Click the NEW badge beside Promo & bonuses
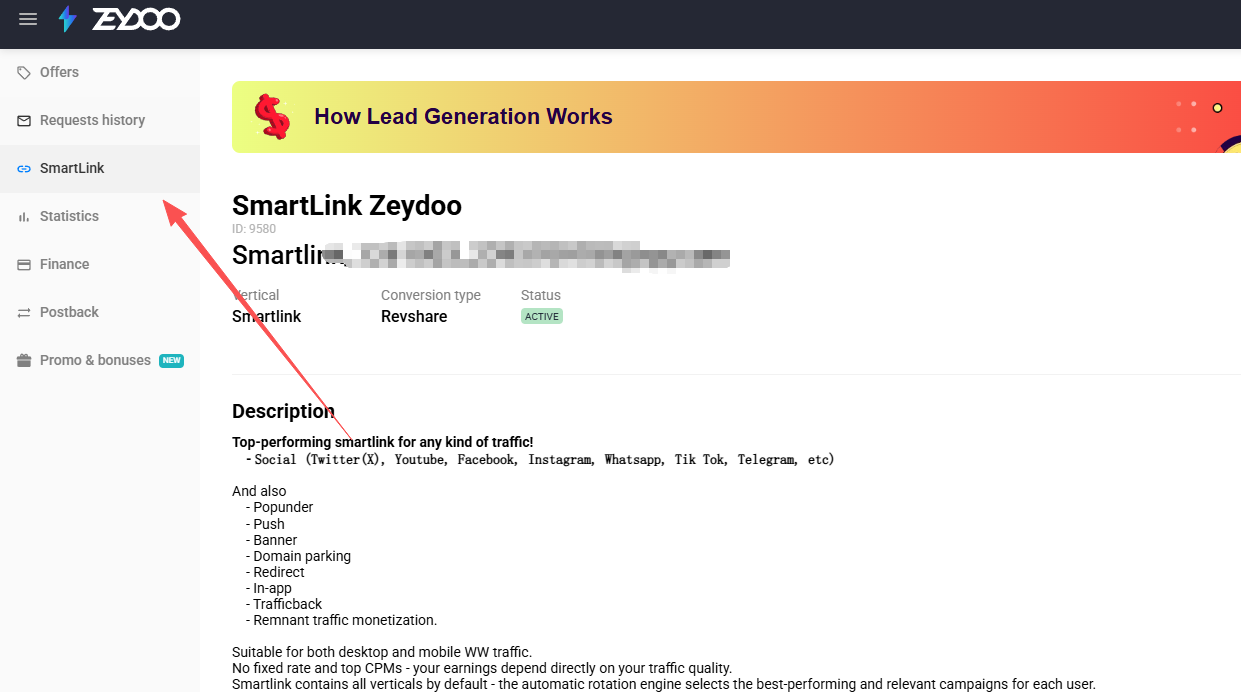 tap(172, 360)
